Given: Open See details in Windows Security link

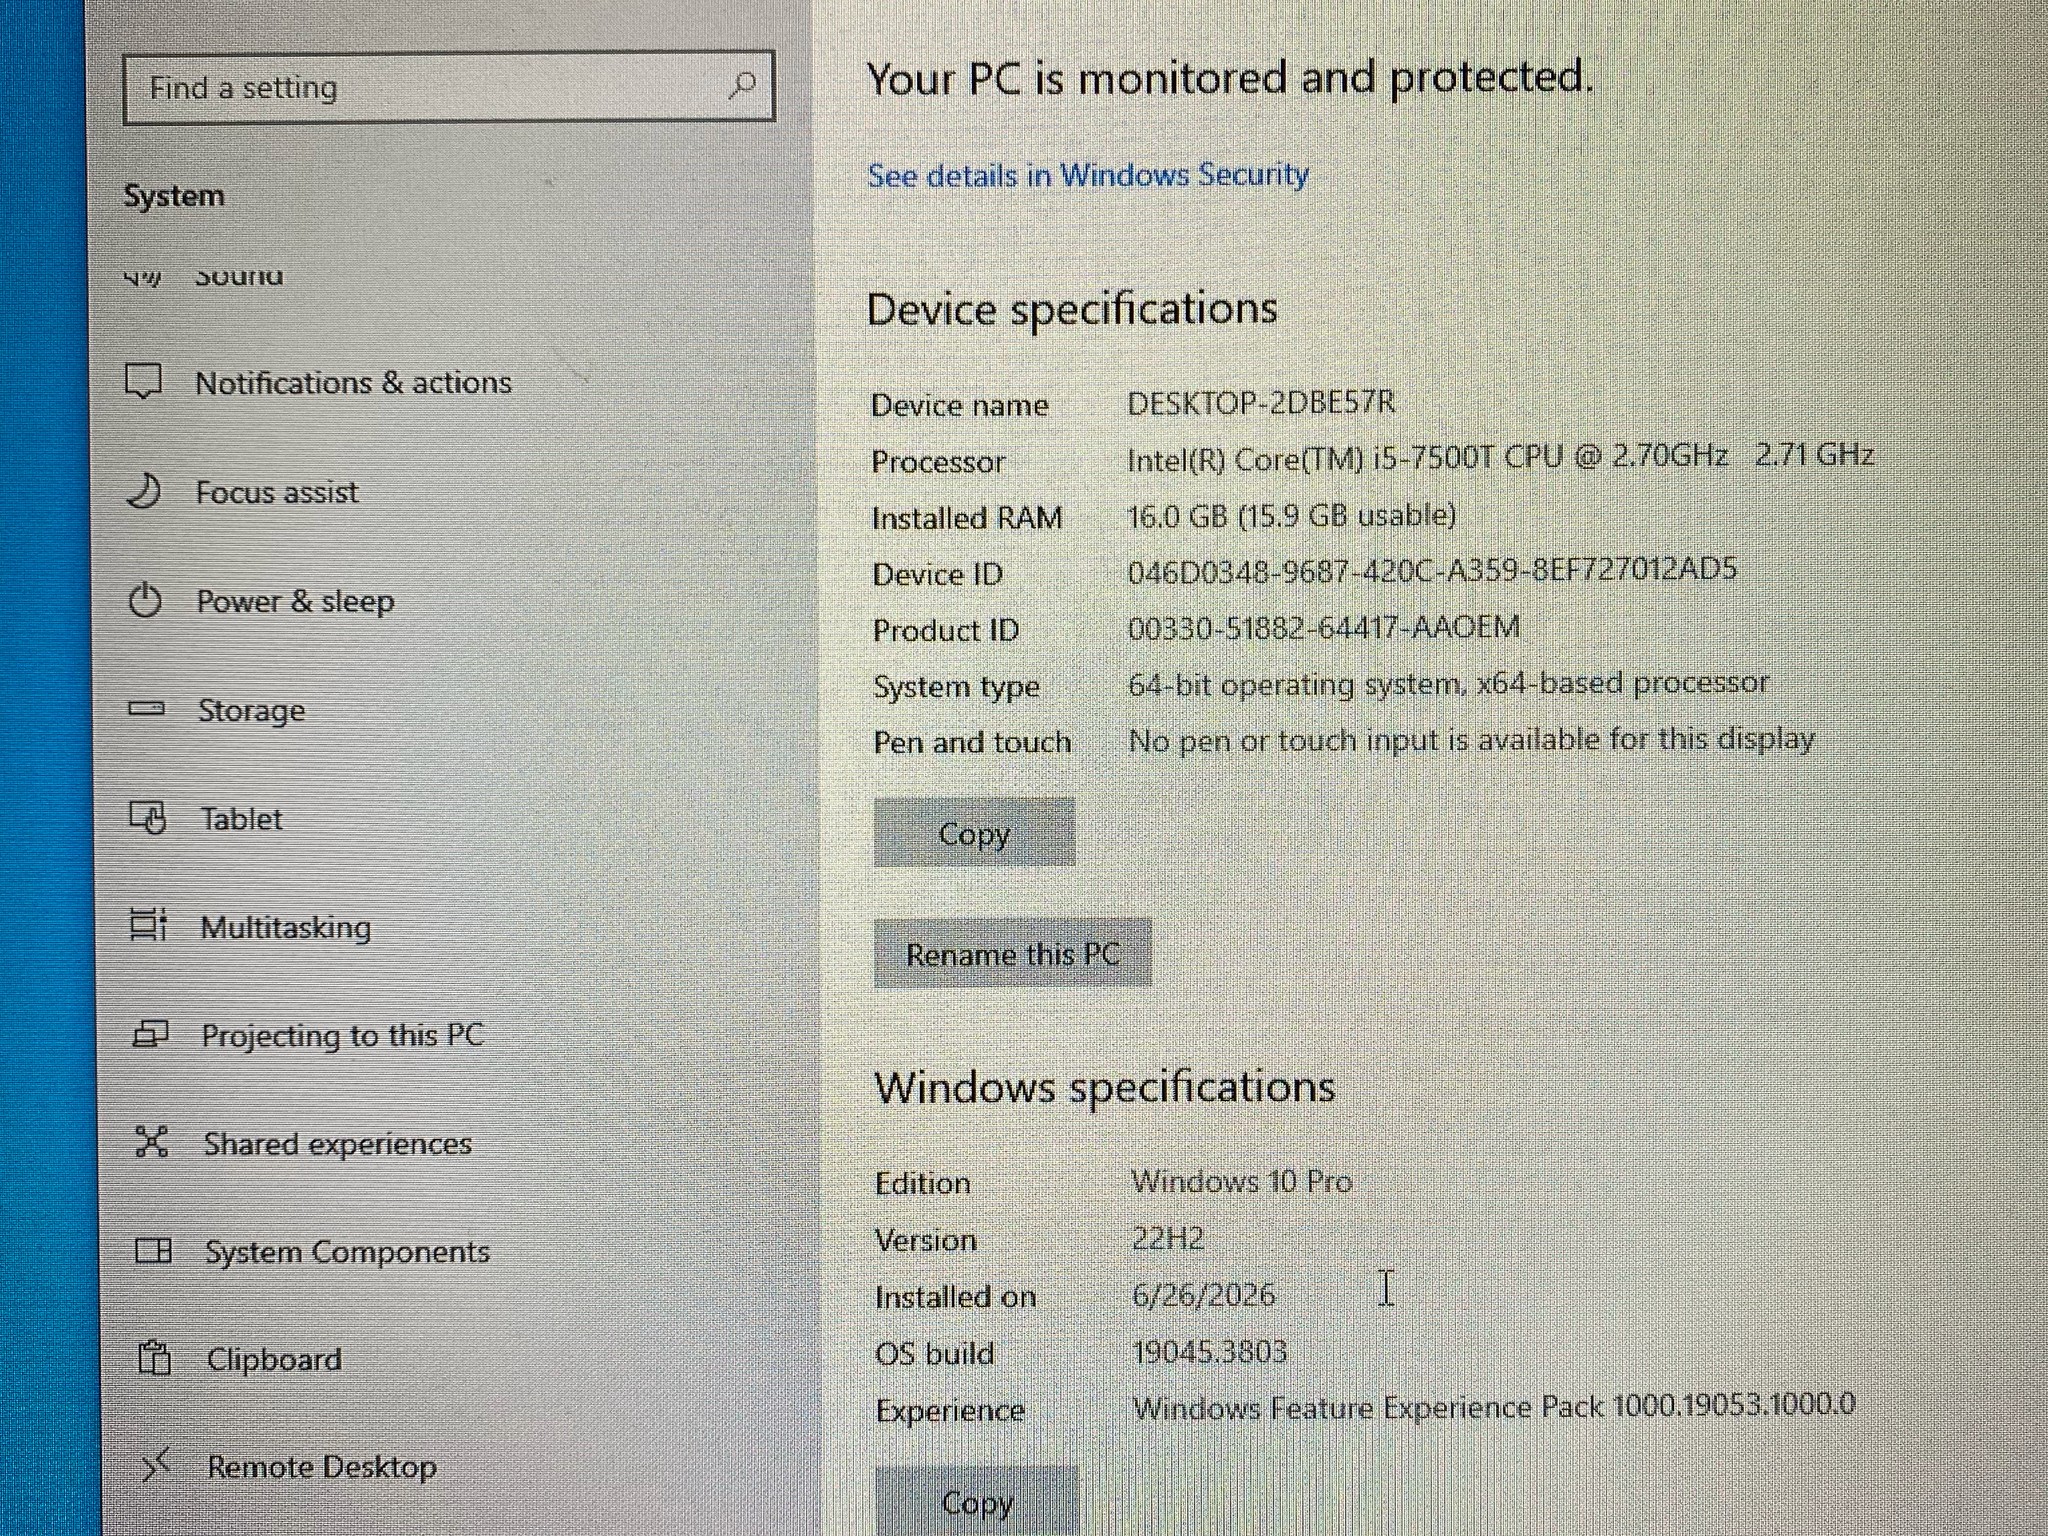Looking at the screenshot, I should [1088, 175].
